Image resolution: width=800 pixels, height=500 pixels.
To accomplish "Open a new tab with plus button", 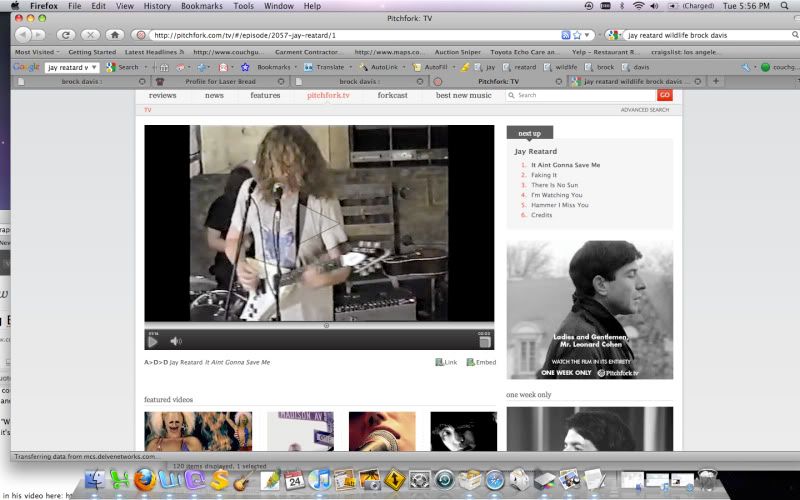I will coord(716,81).
